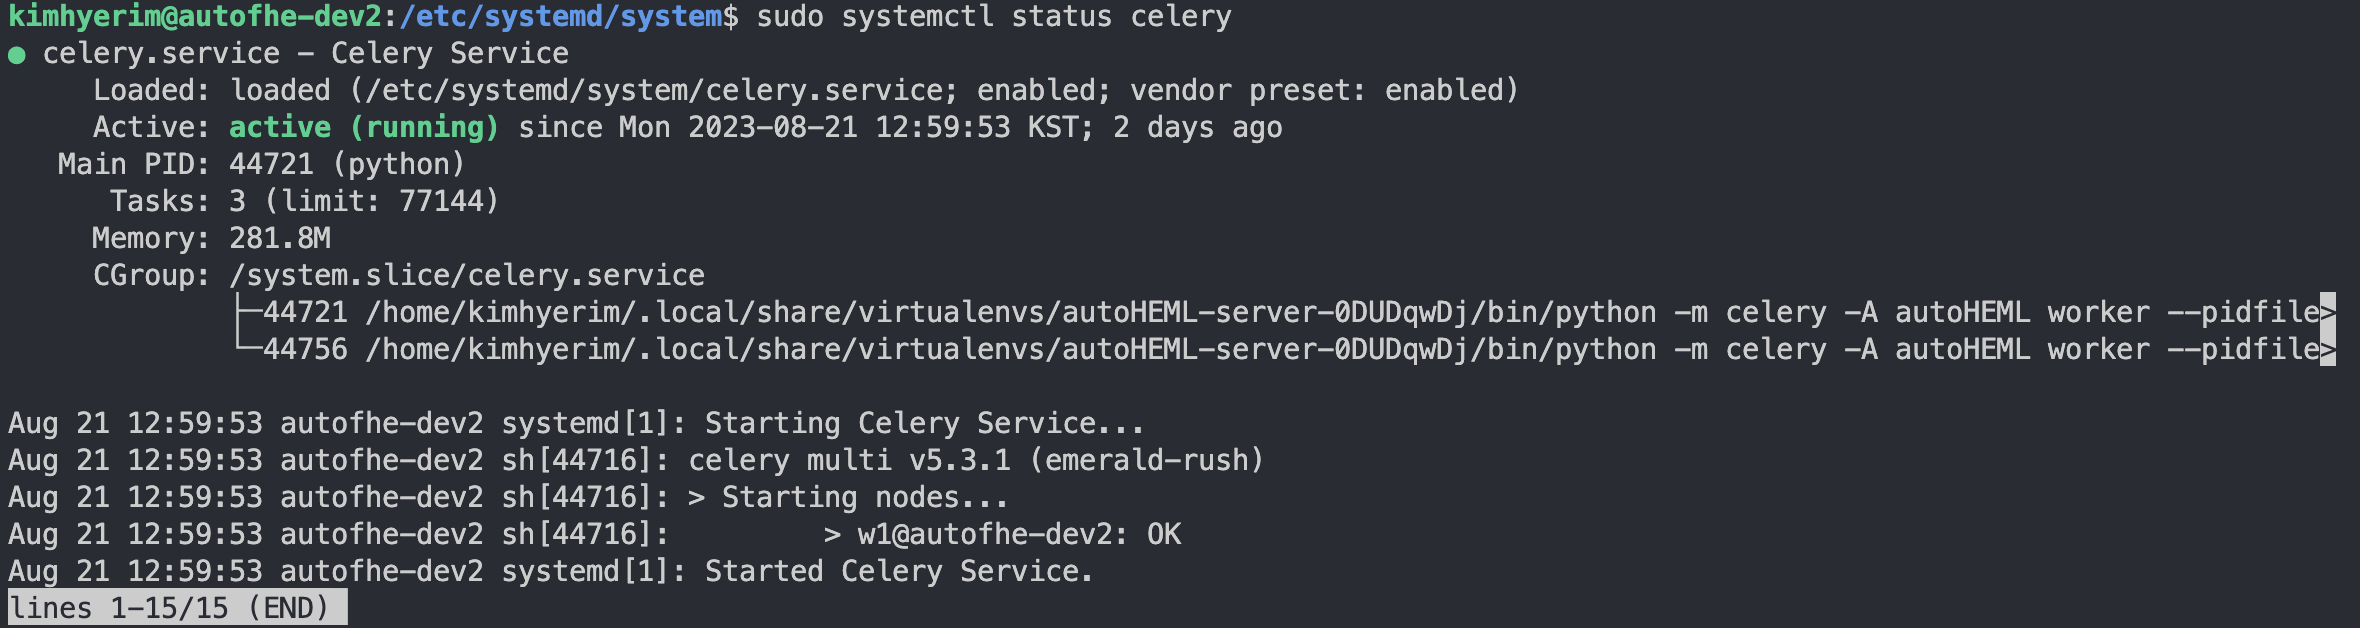Screen dimensions: 2360x628
Task: Click the 'Tasks: 3 (limit: 77144)' line
Action: (x=304, y=201)
